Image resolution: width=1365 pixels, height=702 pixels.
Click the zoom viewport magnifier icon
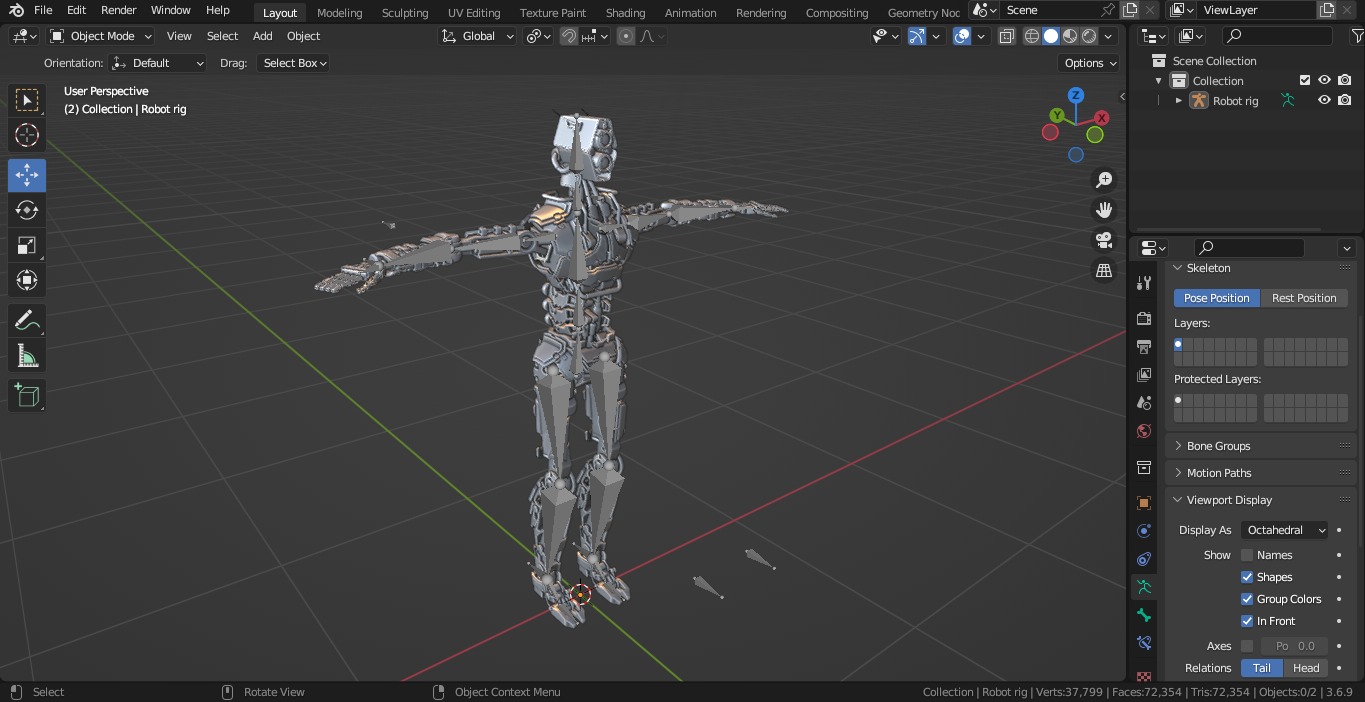point(1104,180)
